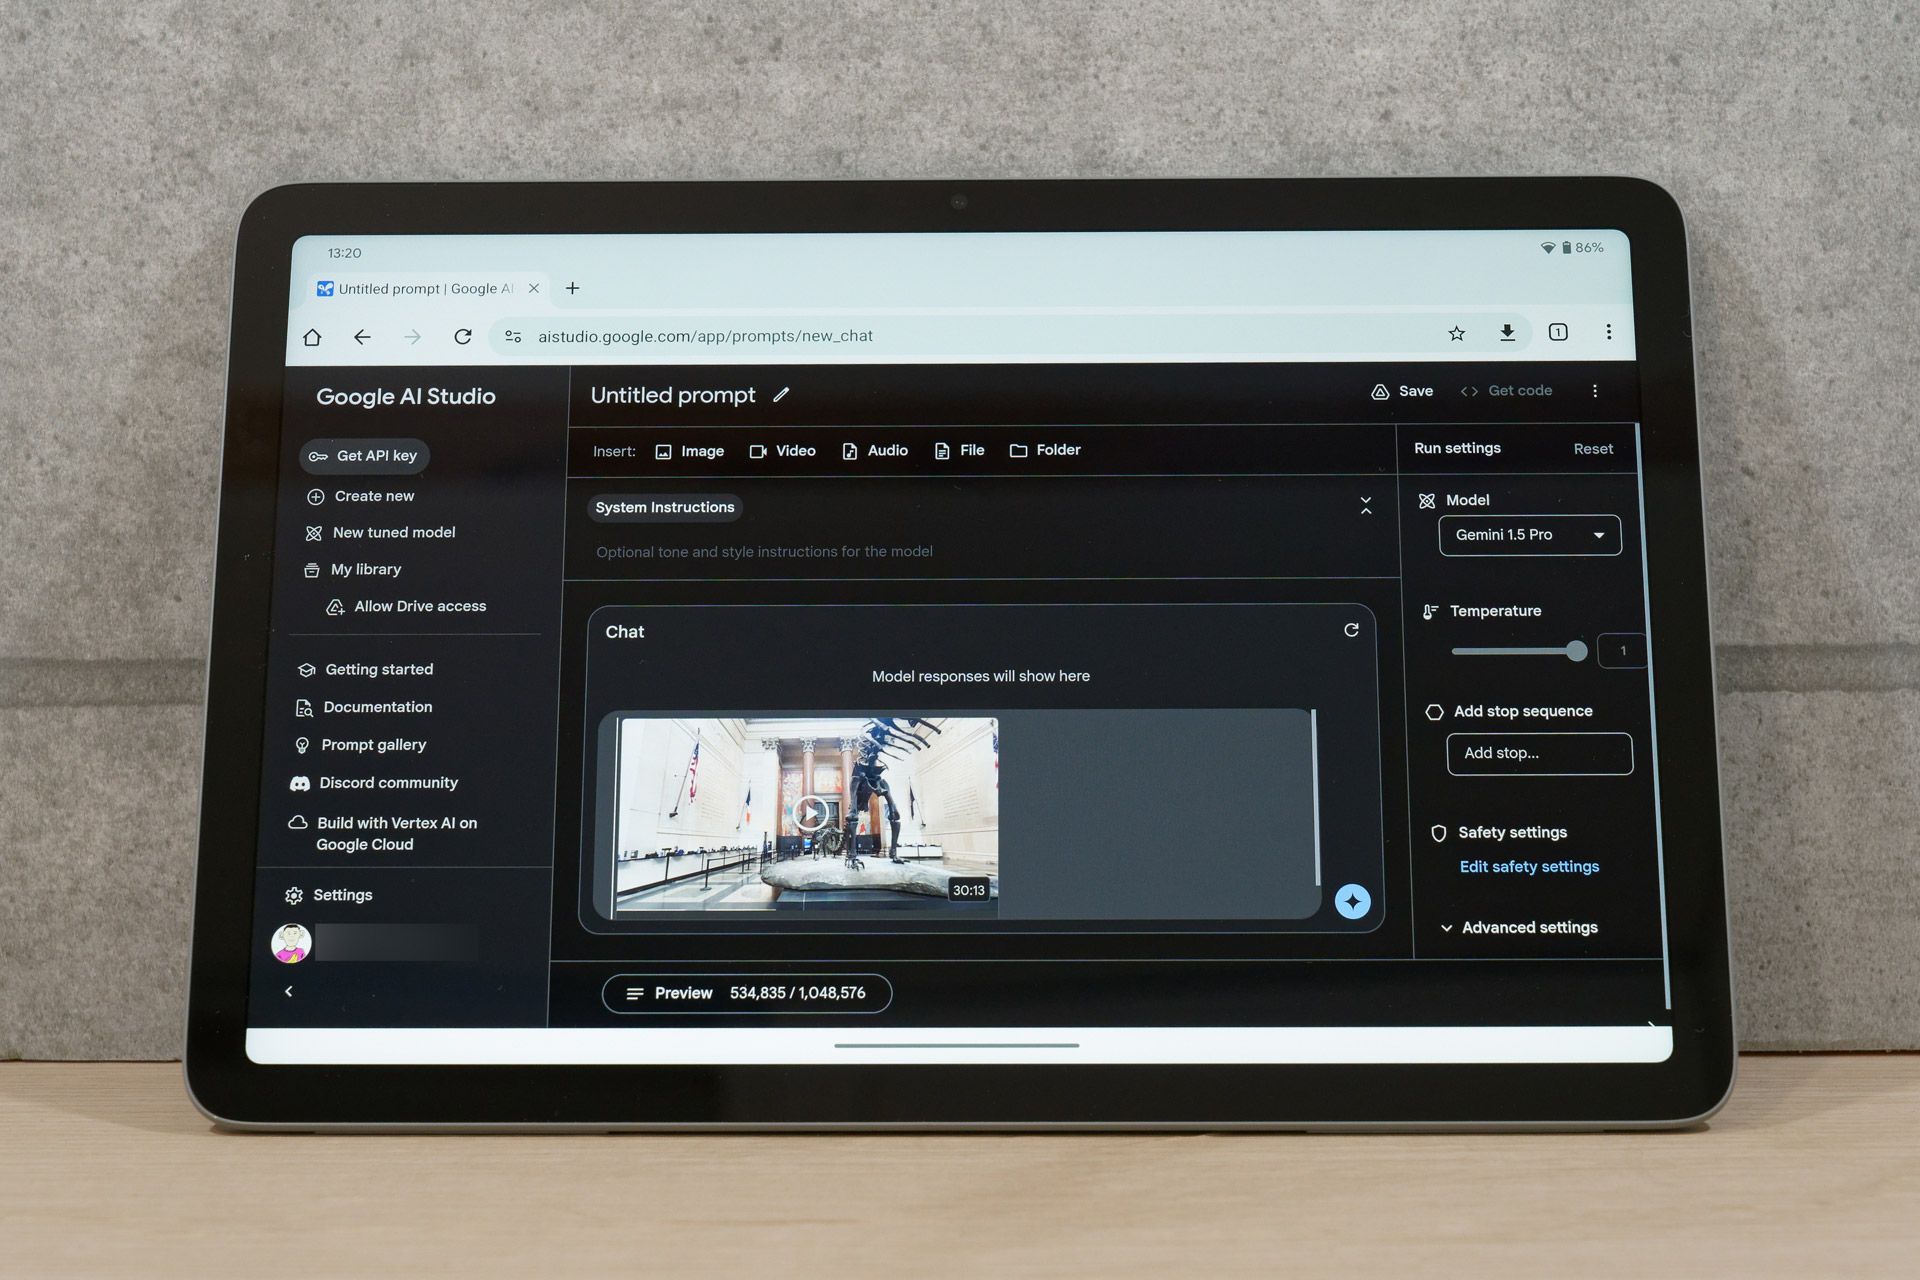Close the Untitled prompt browser tab
The image size is (1920, 1280).
click(534, 288)
